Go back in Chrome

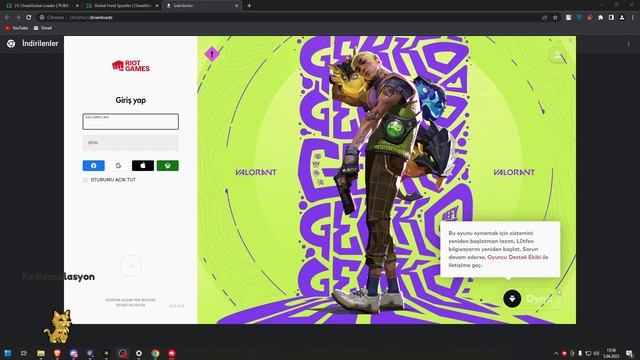coord(7,18)
